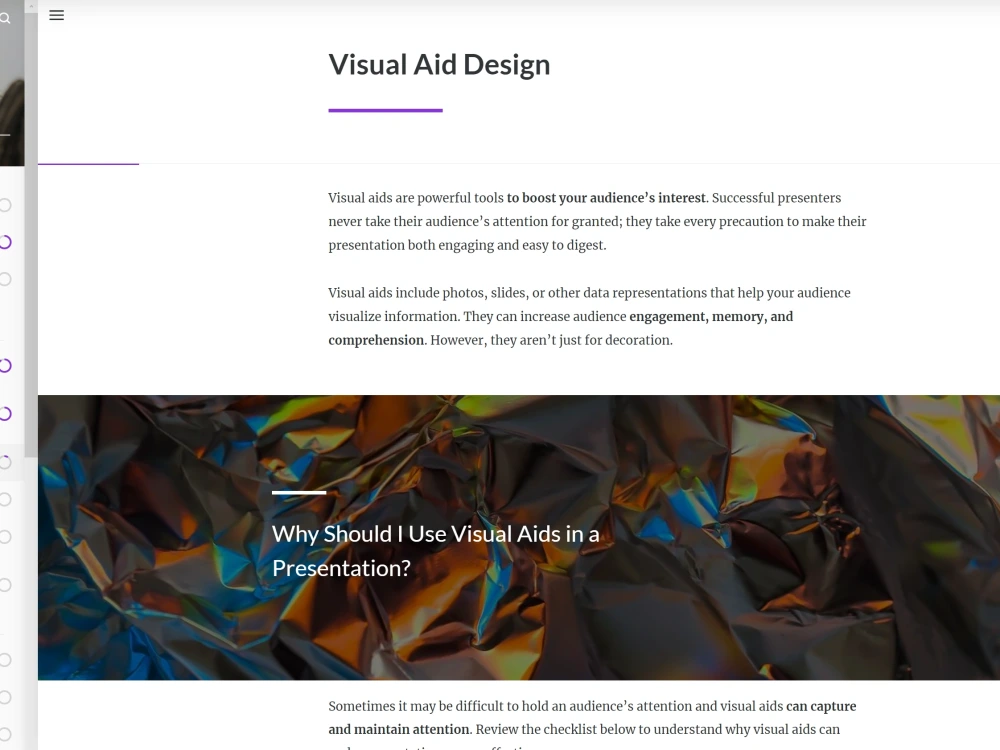
Task: Toggle the purple lesson marker to incomplete
Action: click(4, 241)
